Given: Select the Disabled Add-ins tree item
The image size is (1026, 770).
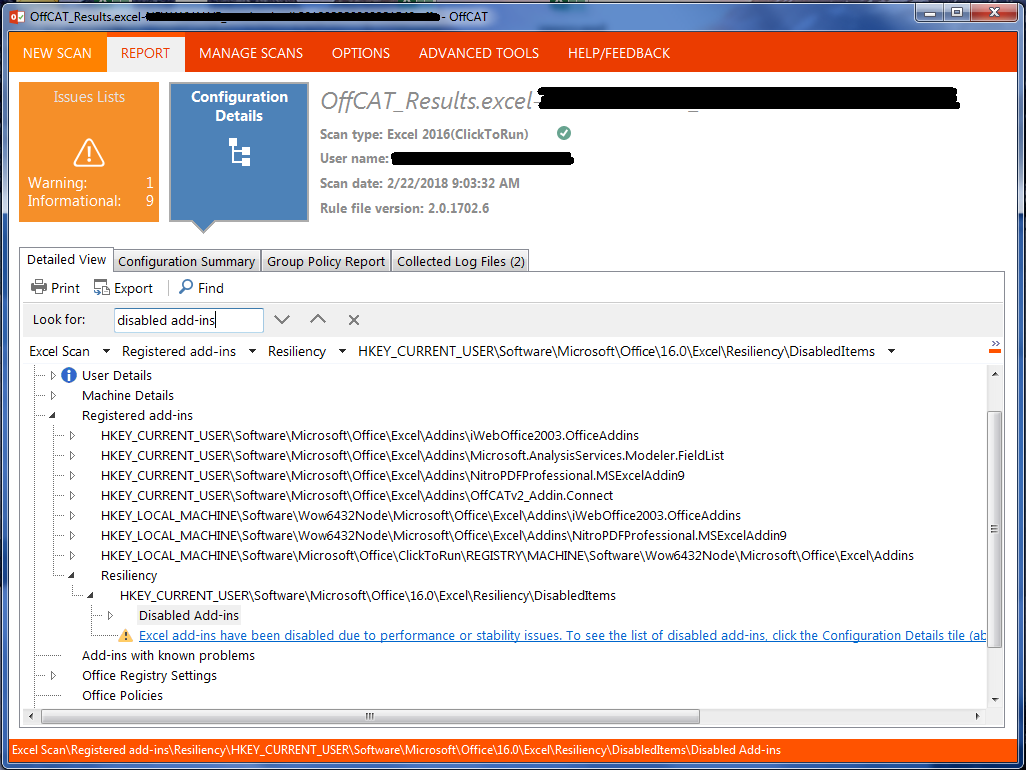Looking at the screenshot, I should pos(188,616).
